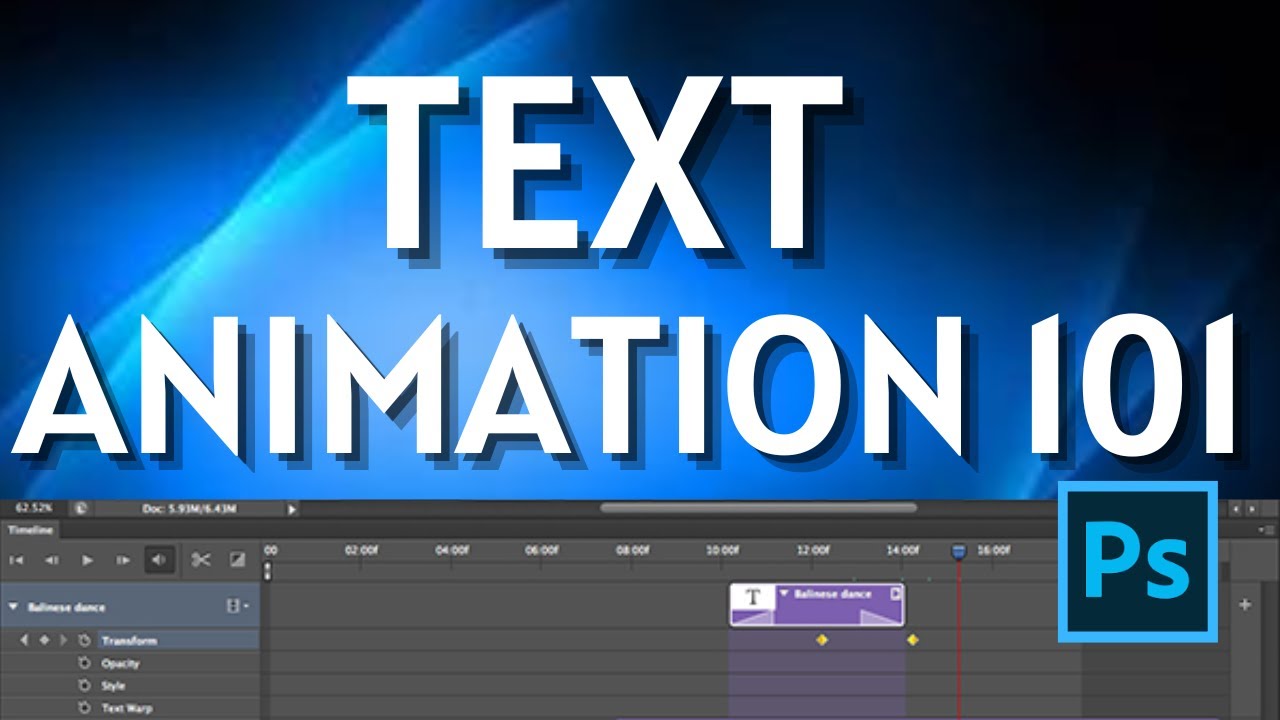Click the status bar icon beside the zoom level

(x=81, y=509)
